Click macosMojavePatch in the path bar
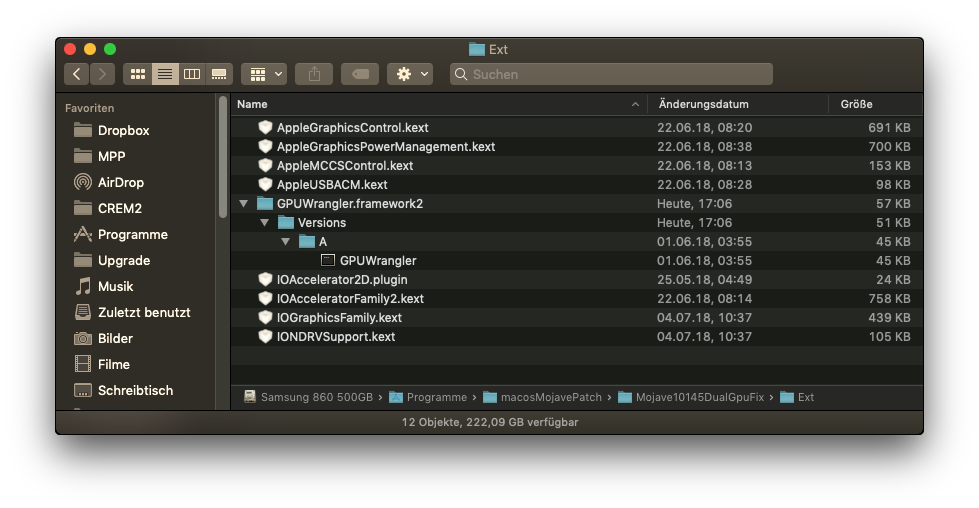This screenshot has width=979, height=508. (x=542, y=397)
